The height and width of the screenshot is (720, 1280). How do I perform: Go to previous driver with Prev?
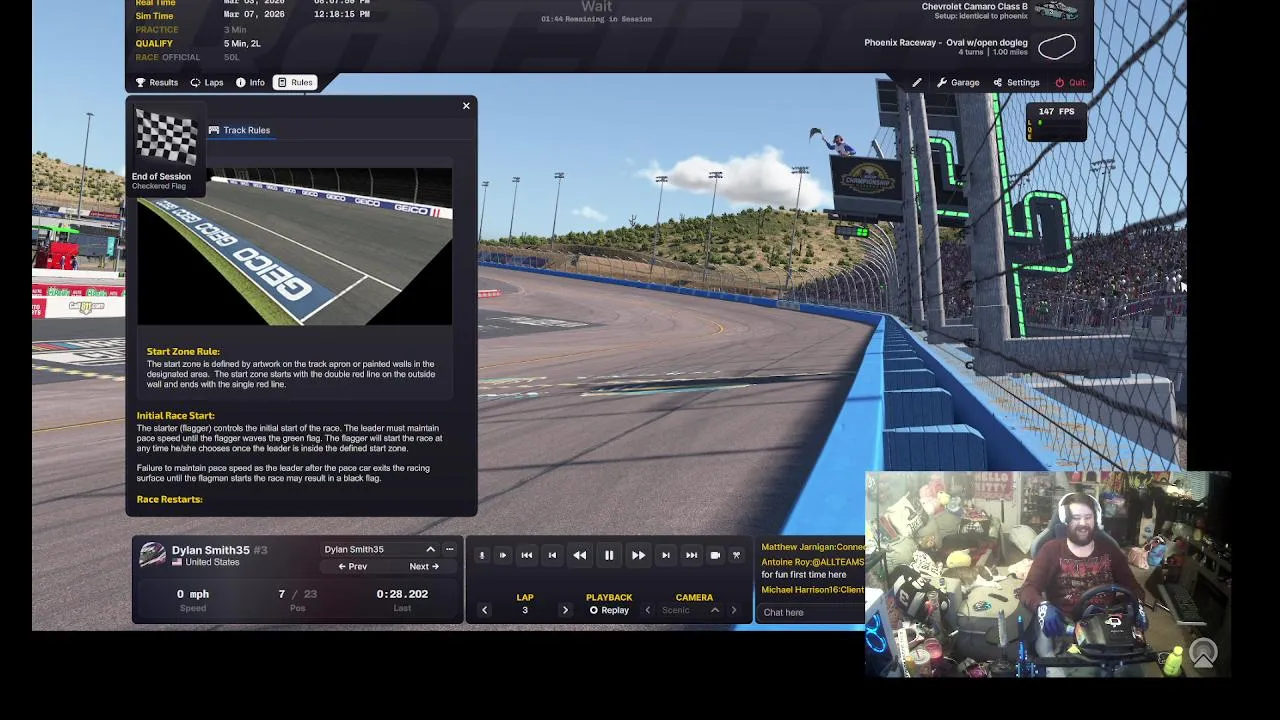(352, 566)
